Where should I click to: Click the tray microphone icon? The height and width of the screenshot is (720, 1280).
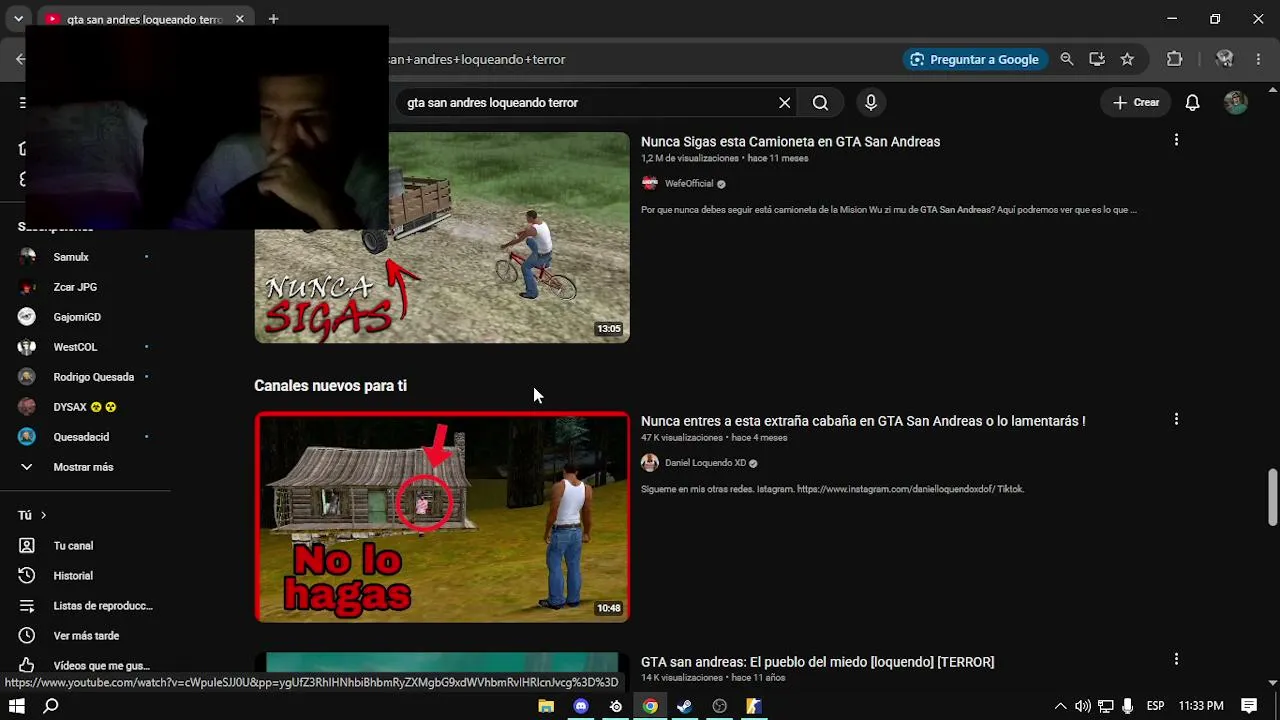pyautogui.click(x=1127, y=706)
